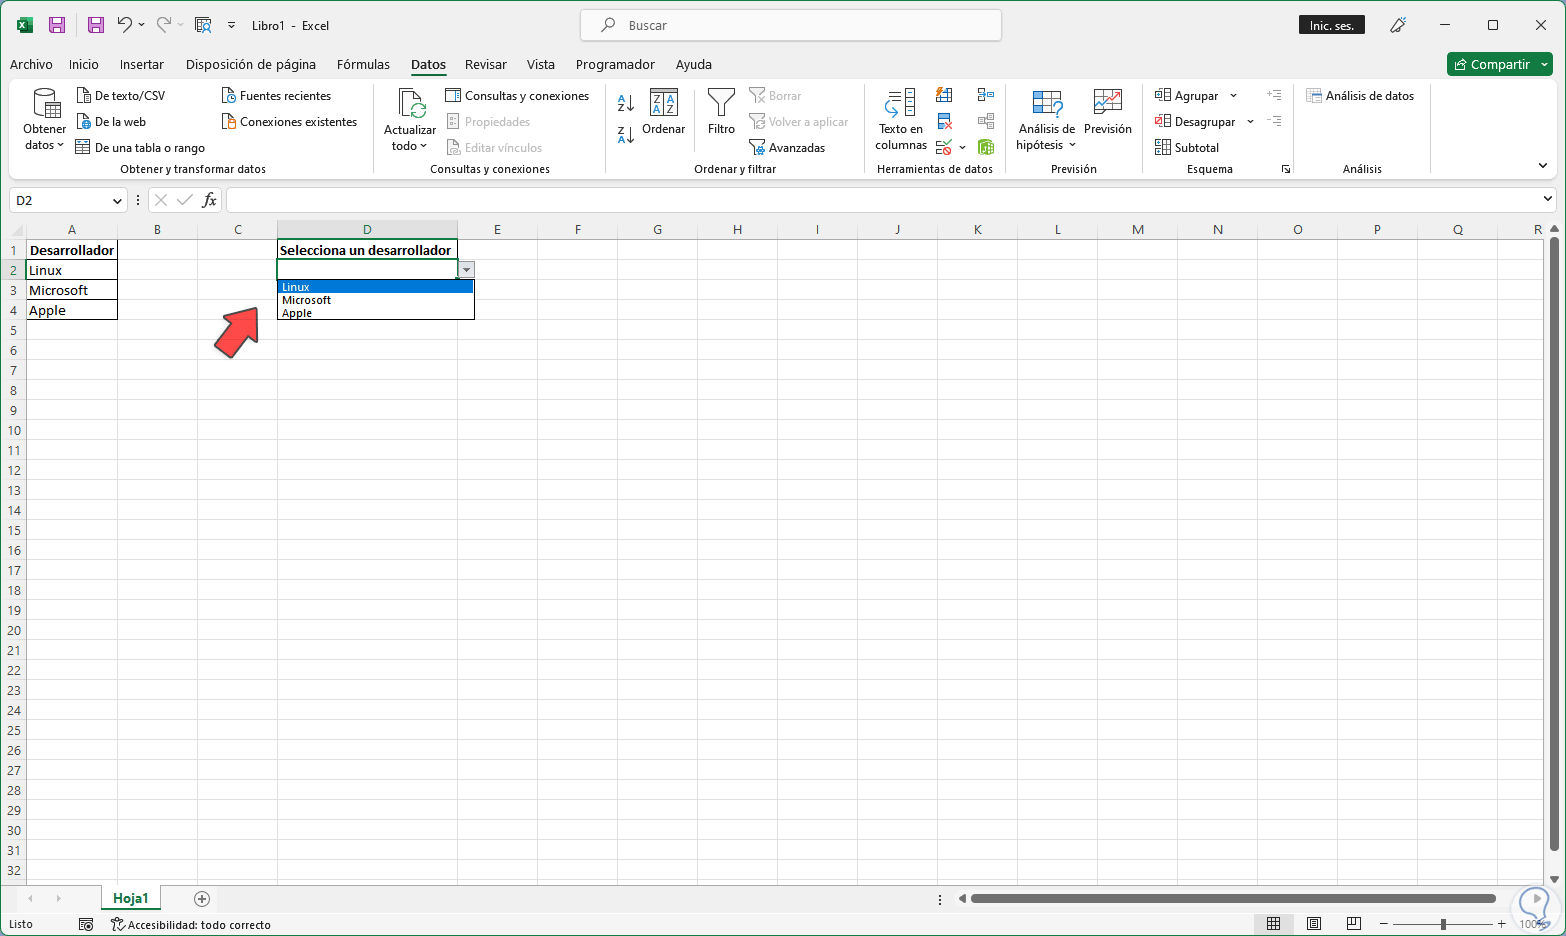Click the Compartir button
The height and width of the screenshot is (936, 1566).
tap(1499, 65)
